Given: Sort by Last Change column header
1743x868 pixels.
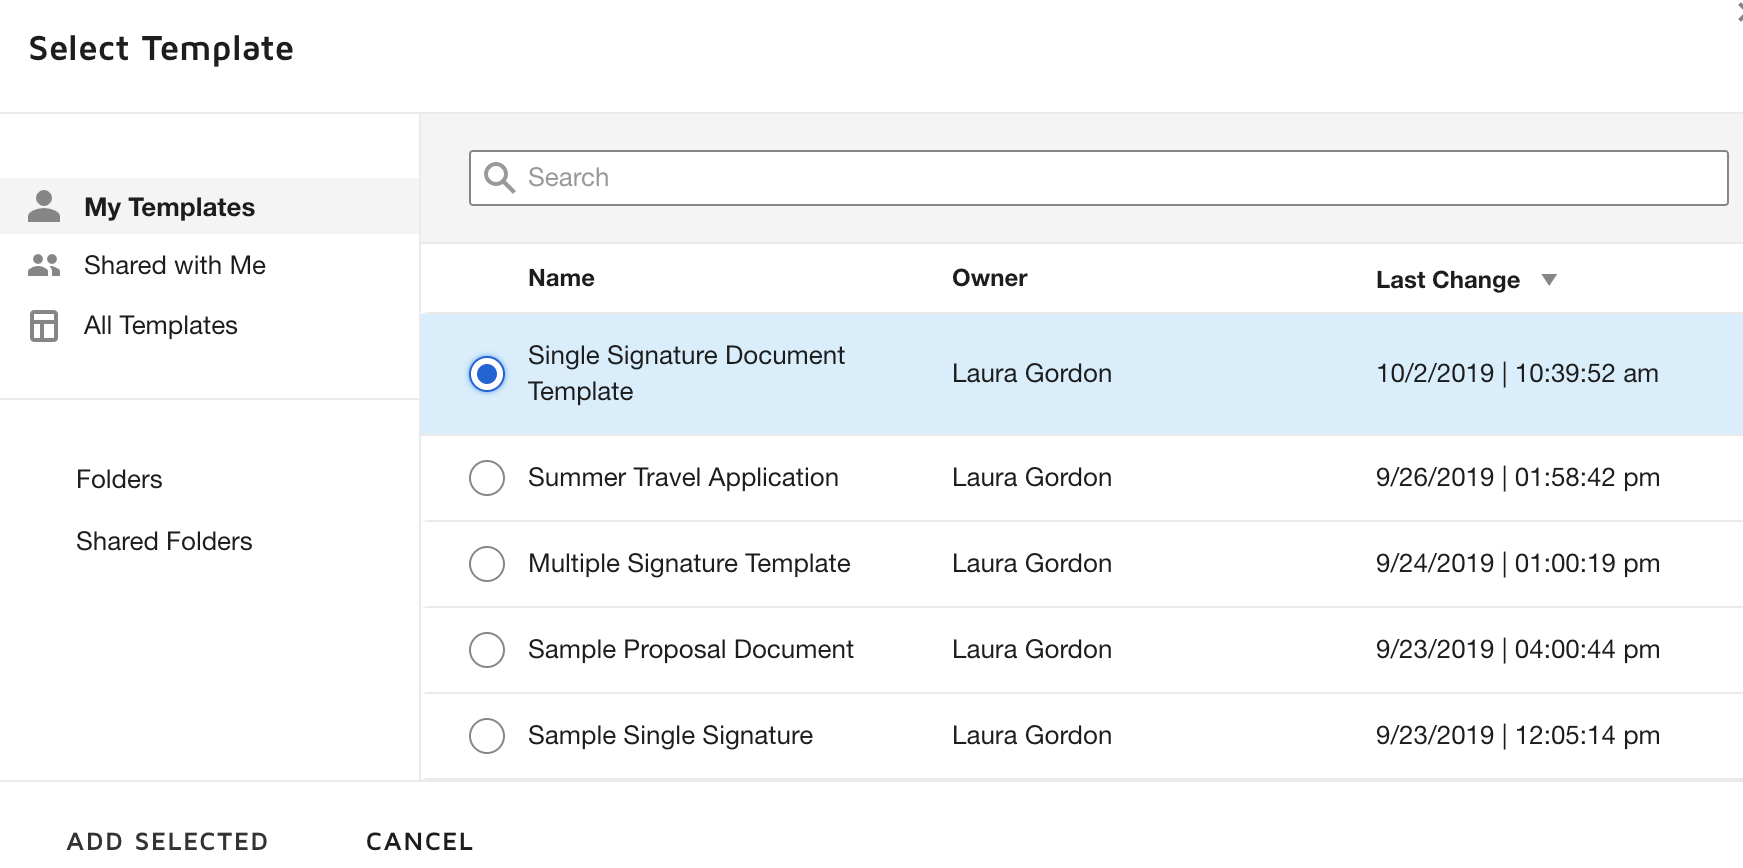Looking at the screenshot, I should click(1447, 280).
